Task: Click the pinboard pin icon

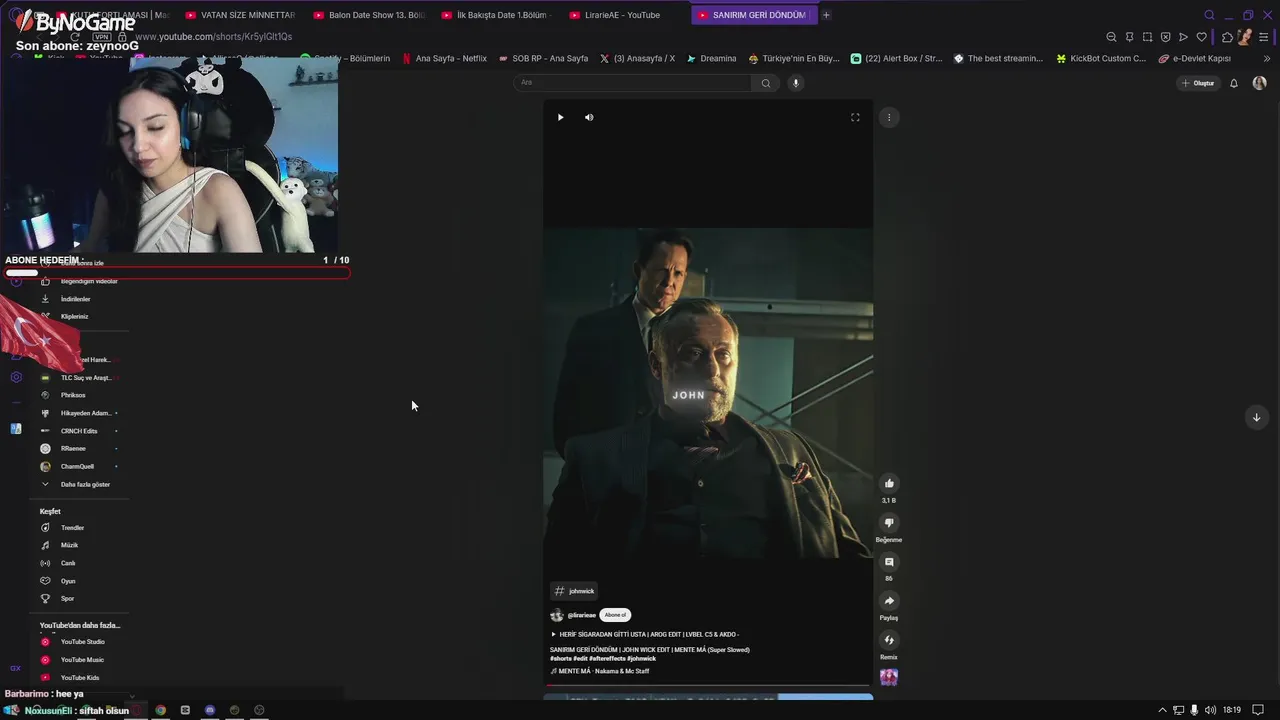Action: pyautogui.click(x=1129, y=37)
